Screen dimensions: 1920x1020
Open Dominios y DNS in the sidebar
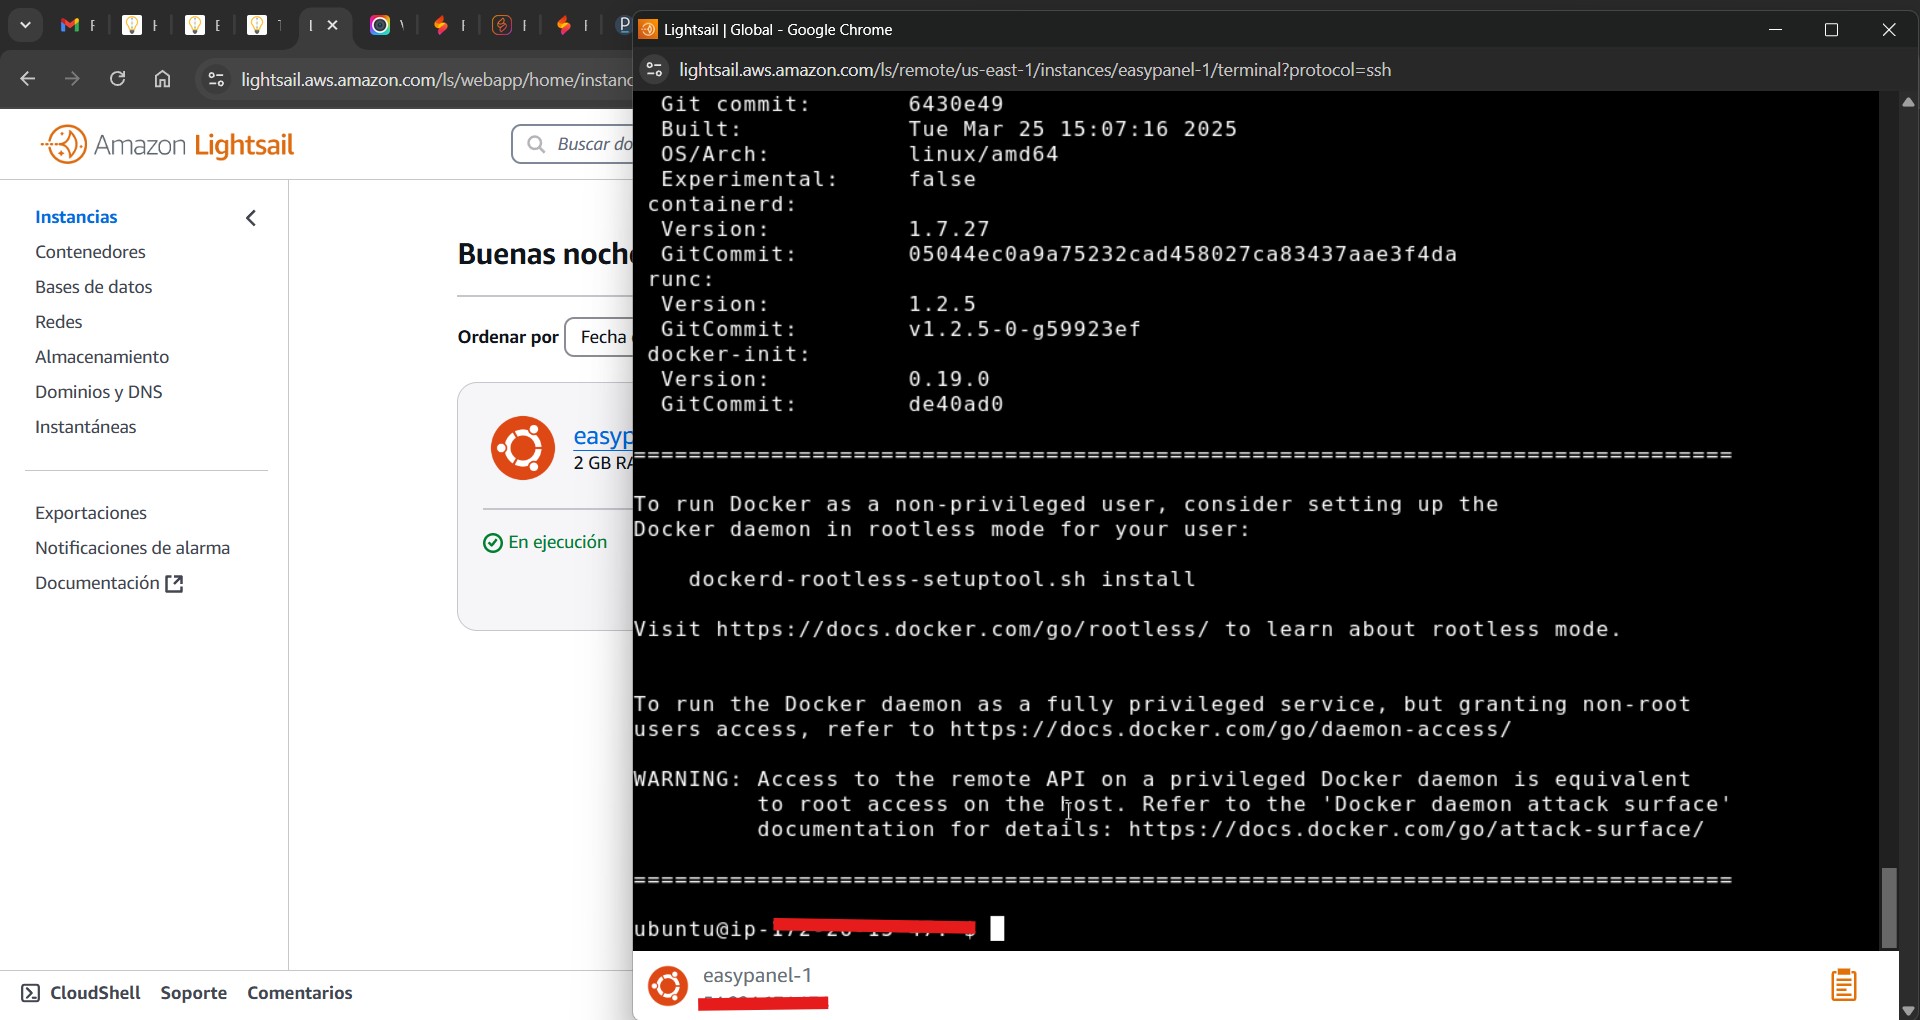[98, 392]
